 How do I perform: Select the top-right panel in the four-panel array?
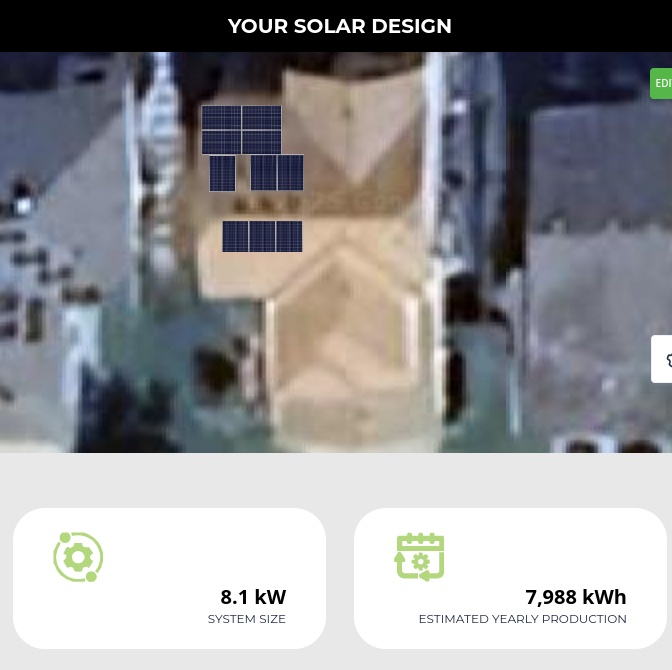point(261,117)
